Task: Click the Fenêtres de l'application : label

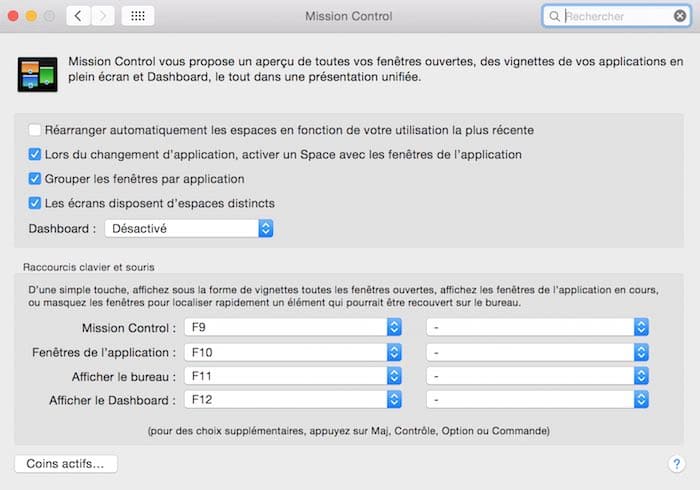Action: click(104, 353)
